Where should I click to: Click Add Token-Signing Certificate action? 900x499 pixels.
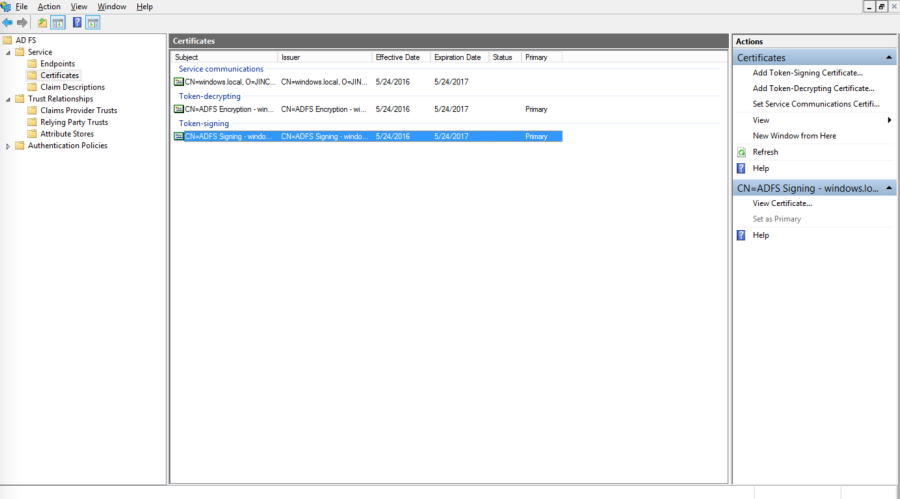pyautogui.click(x=807, y=73)
